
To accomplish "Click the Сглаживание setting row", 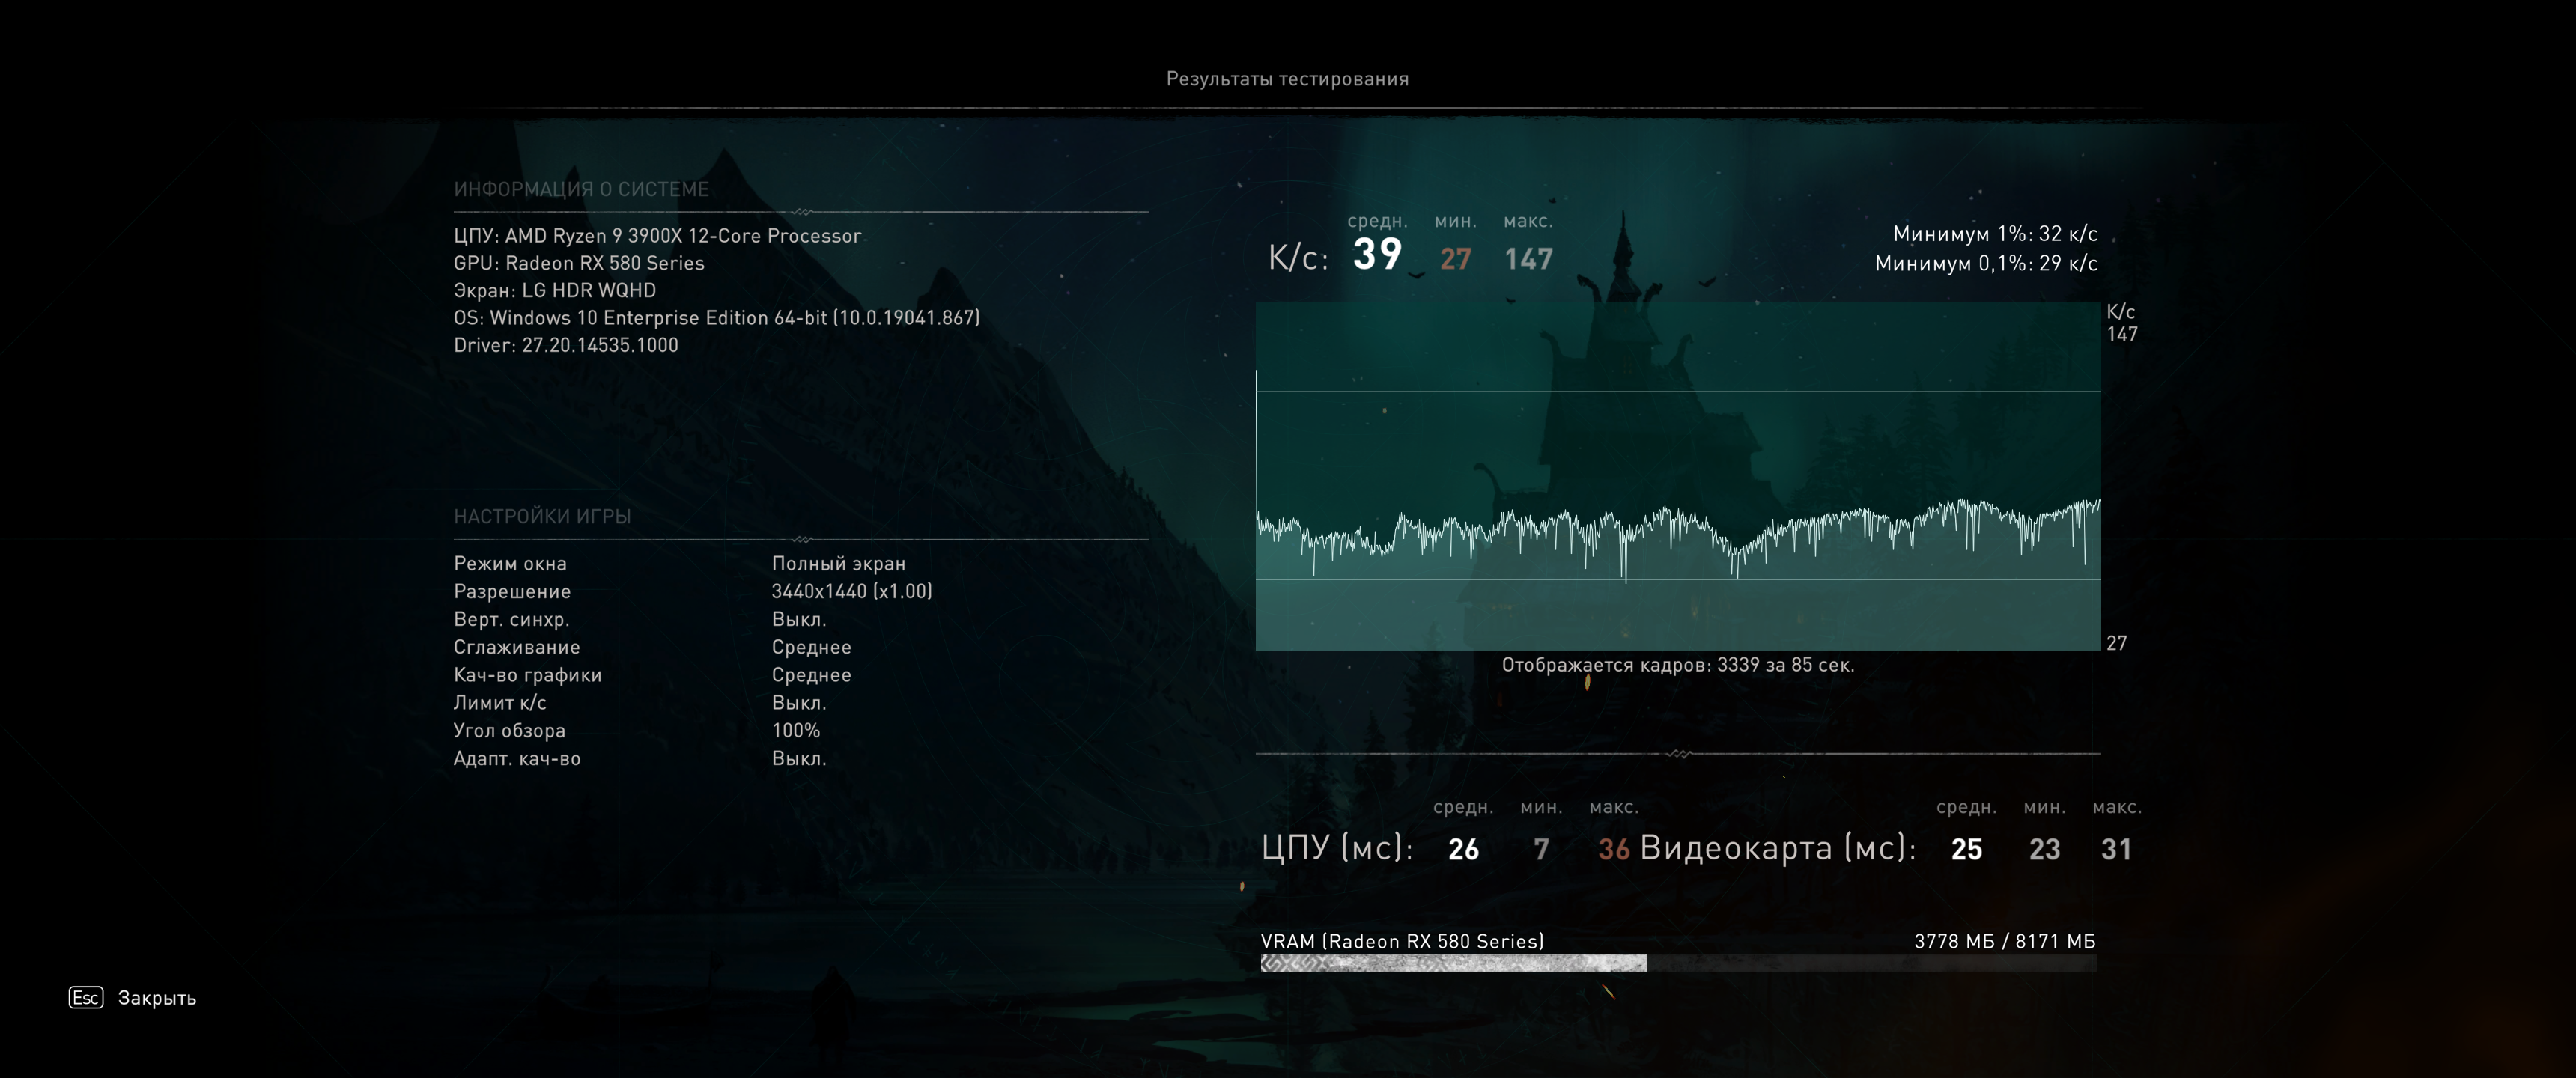I will (516, 648).
